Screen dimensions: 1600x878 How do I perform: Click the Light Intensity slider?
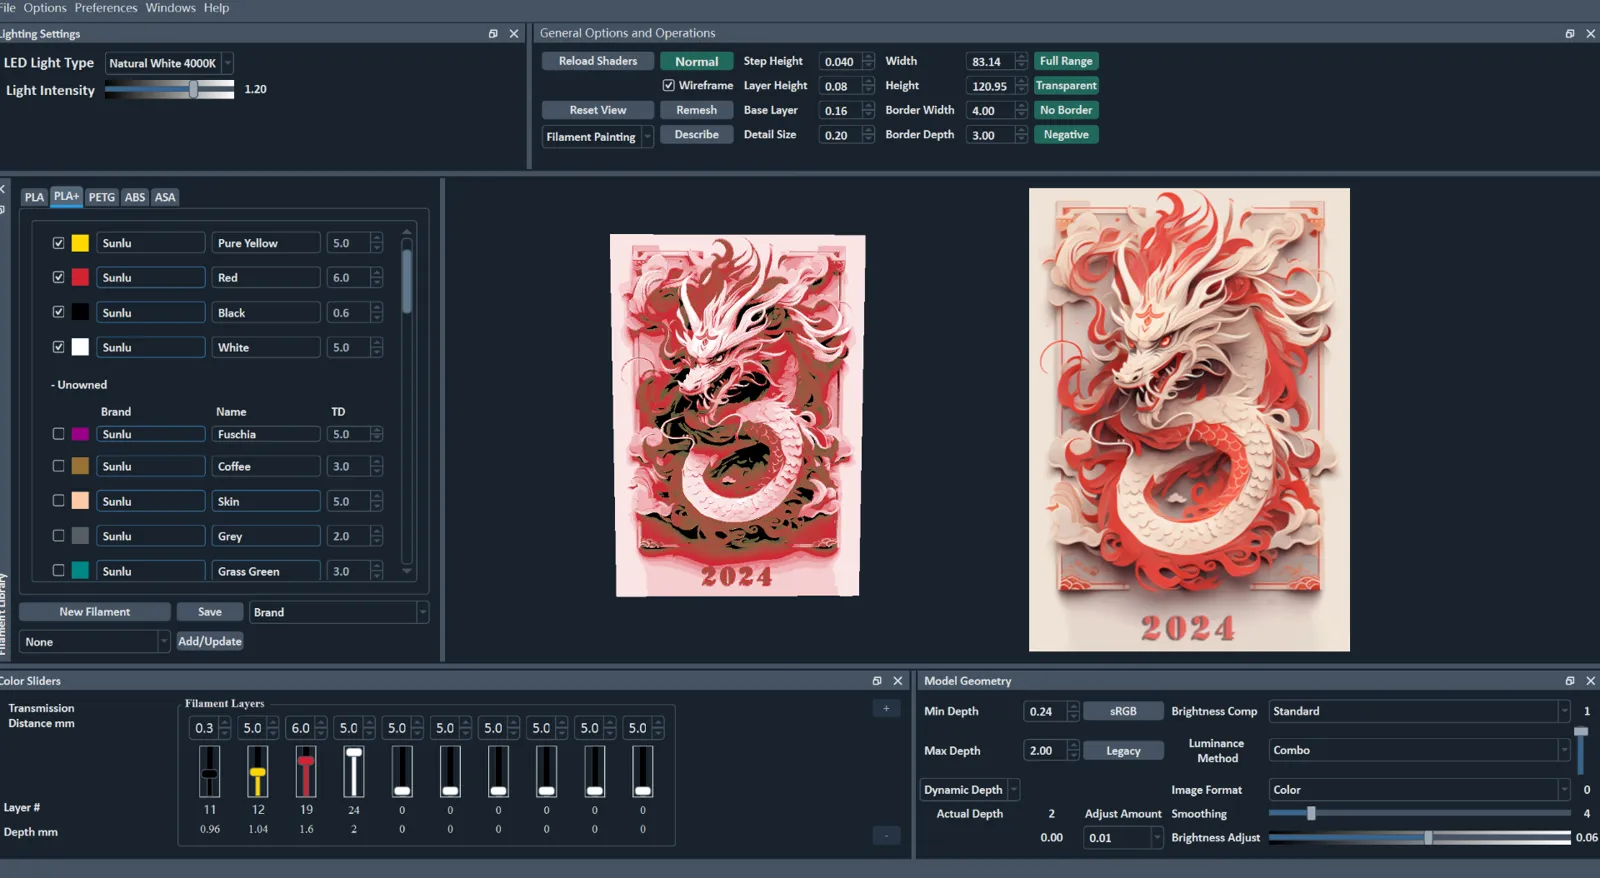click(169, 89)
